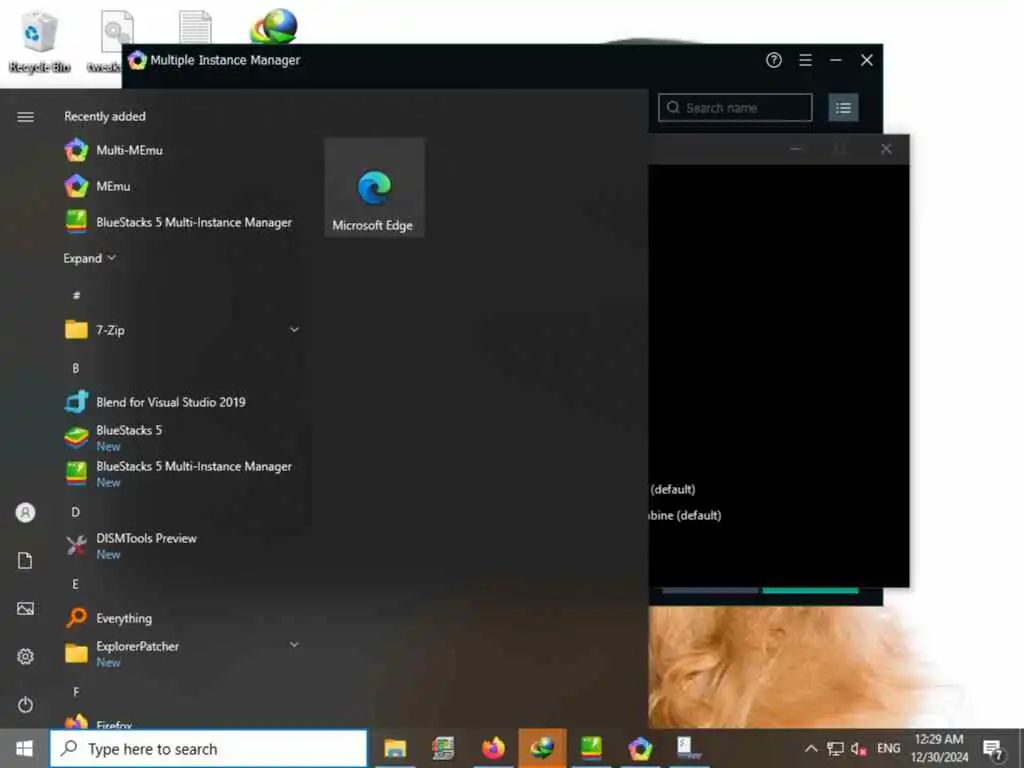Open Multiple Instance Manager menu icon

806,60
